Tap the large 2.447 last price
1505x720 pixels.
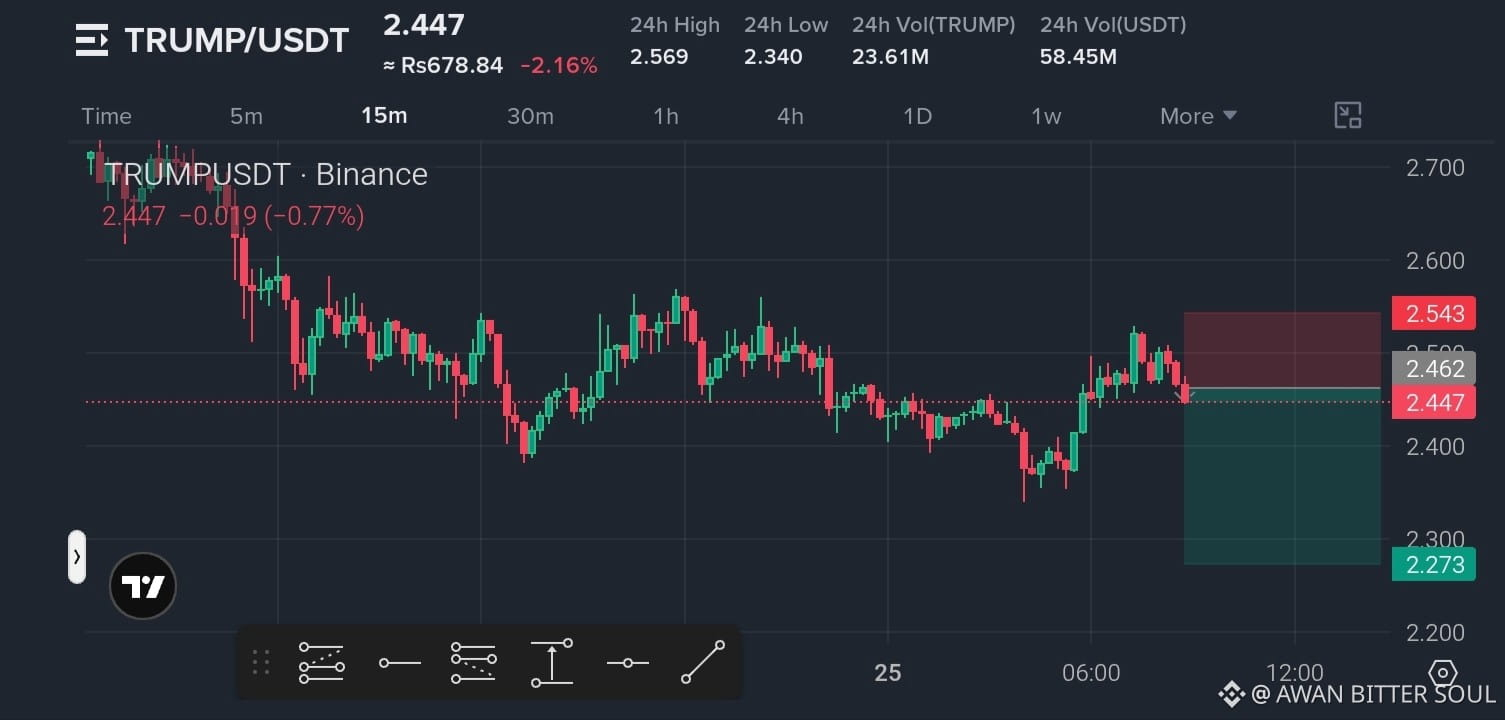(x=424, y=25)
